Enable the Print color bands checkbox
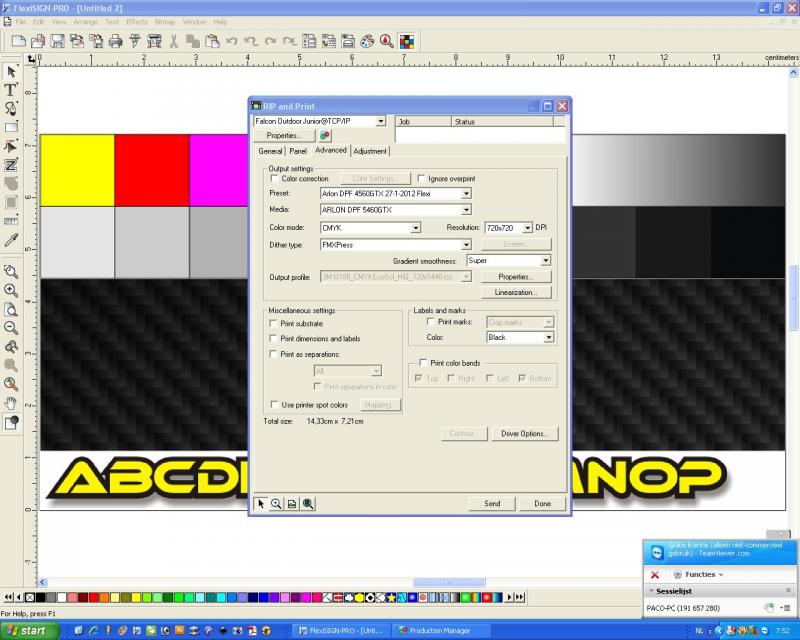The width and height of the screenshot is (800, 640). pyautogui.click(x=423, y=362)
